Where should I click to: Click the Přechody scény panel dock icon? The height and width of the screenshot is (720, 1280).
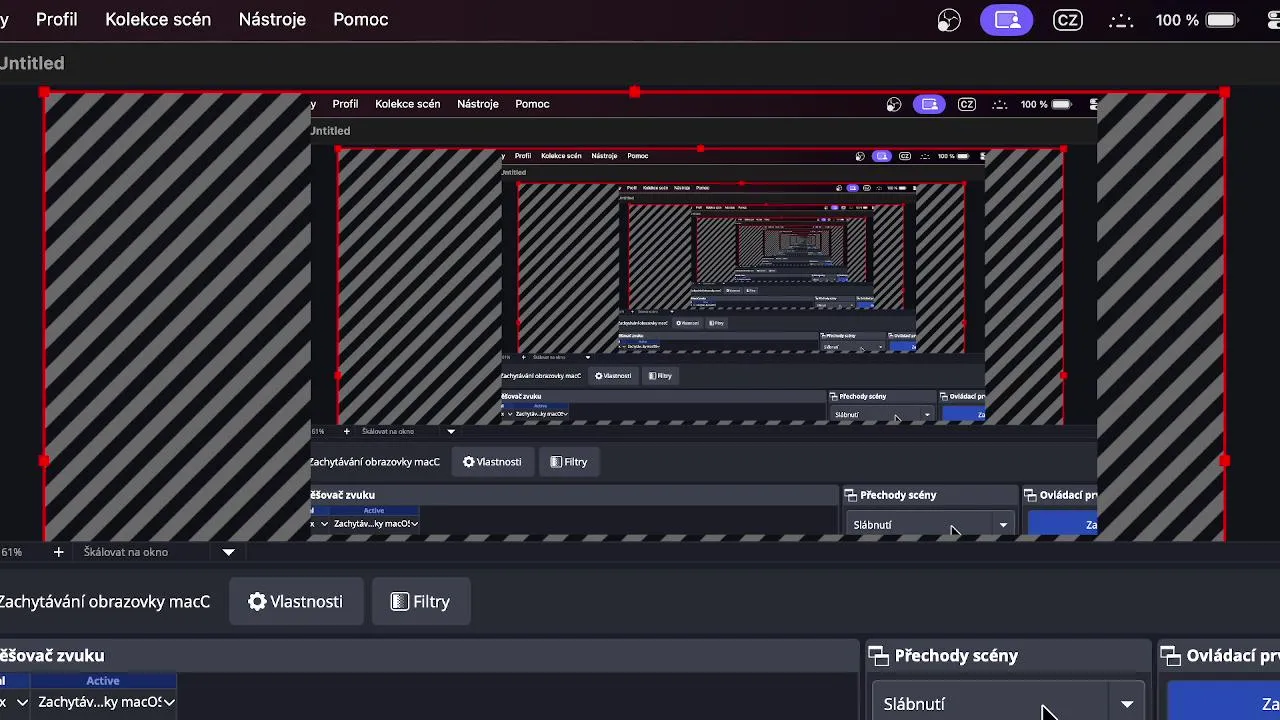[878, 656]
